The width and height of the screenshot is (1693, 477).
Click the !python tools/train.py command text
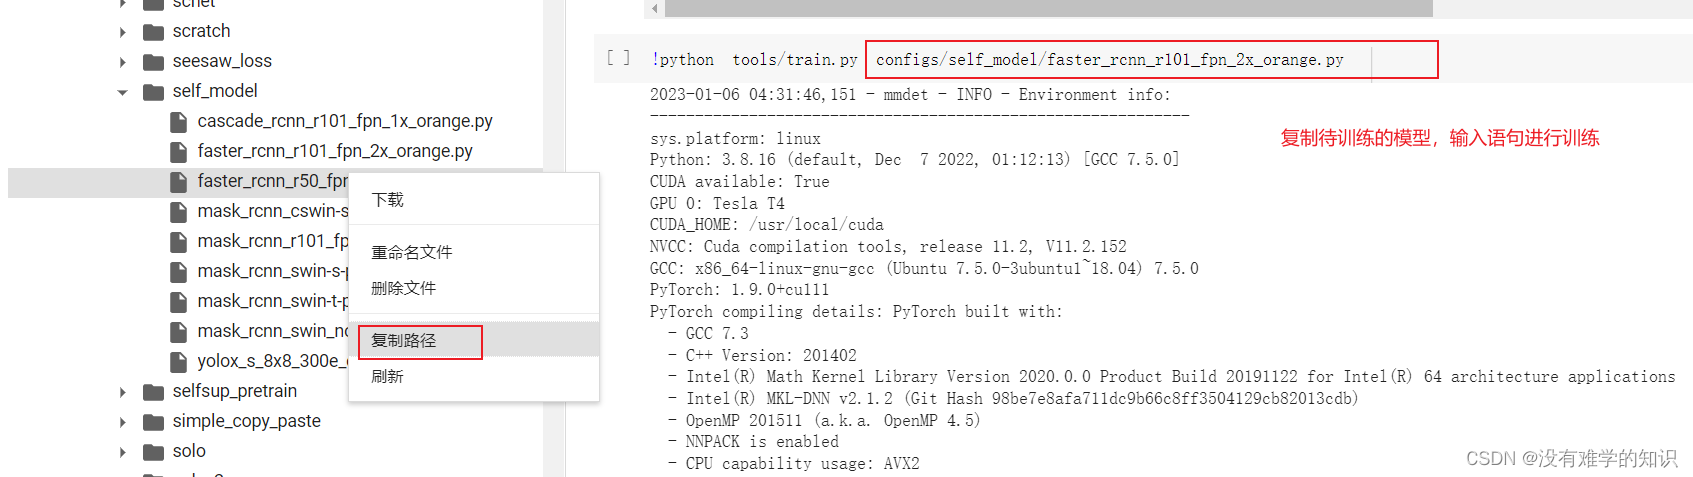(x=754, y=60)
